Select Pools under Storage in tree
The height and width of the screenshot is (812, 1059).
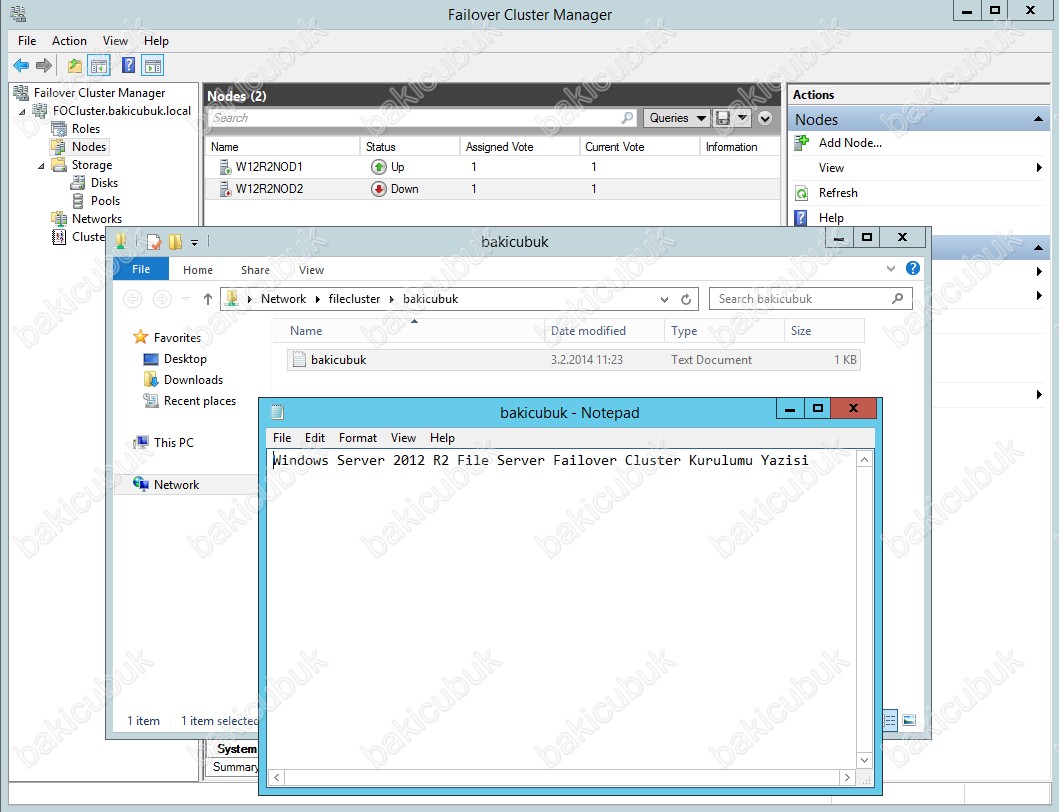point(105,201)
